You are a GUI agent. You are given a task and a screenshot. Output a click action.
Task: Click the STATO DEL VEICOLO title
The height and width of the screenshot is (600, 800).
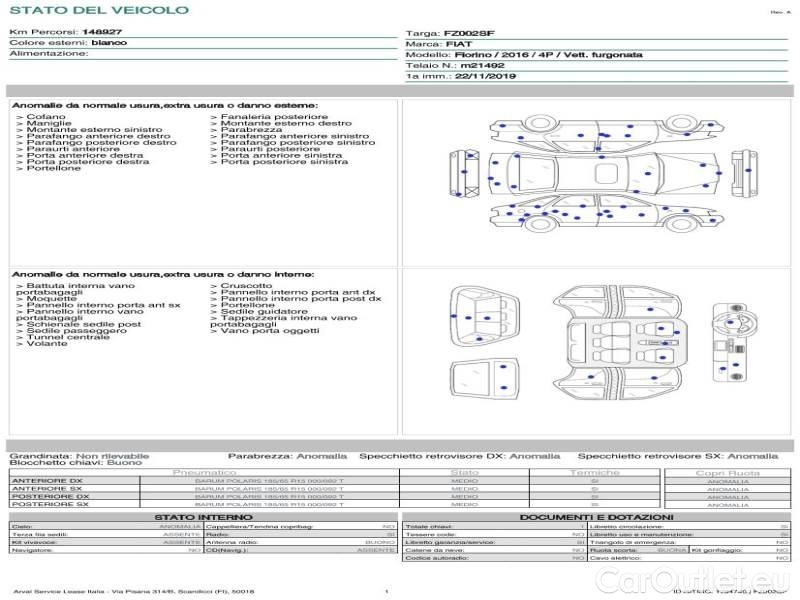point(99,10)
